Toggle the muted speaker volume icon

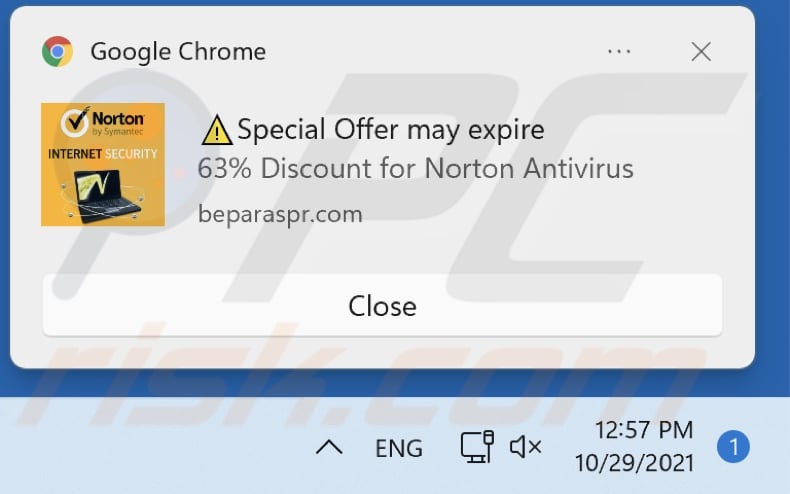[x=525, y=447]
